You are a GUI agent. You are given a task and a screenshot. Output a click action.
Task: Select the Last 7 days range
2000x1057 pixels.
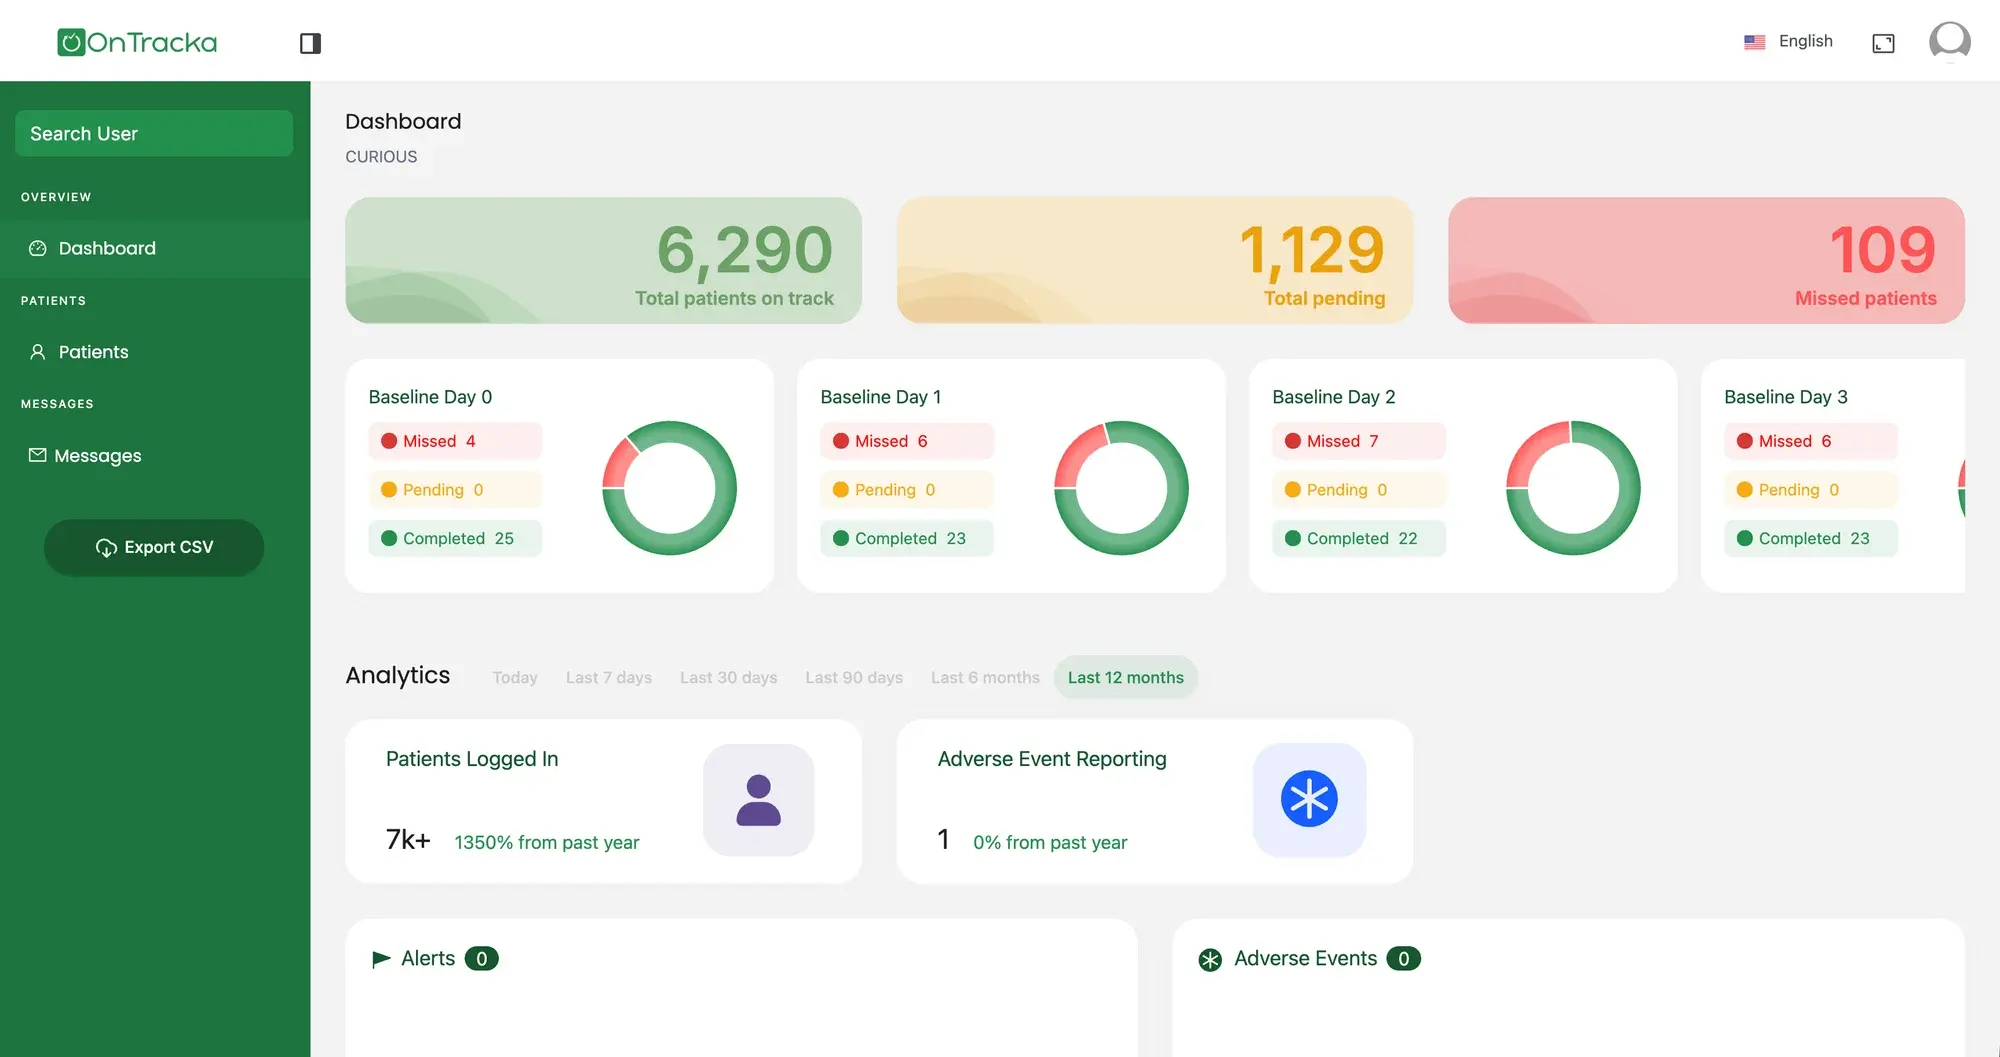609,677
